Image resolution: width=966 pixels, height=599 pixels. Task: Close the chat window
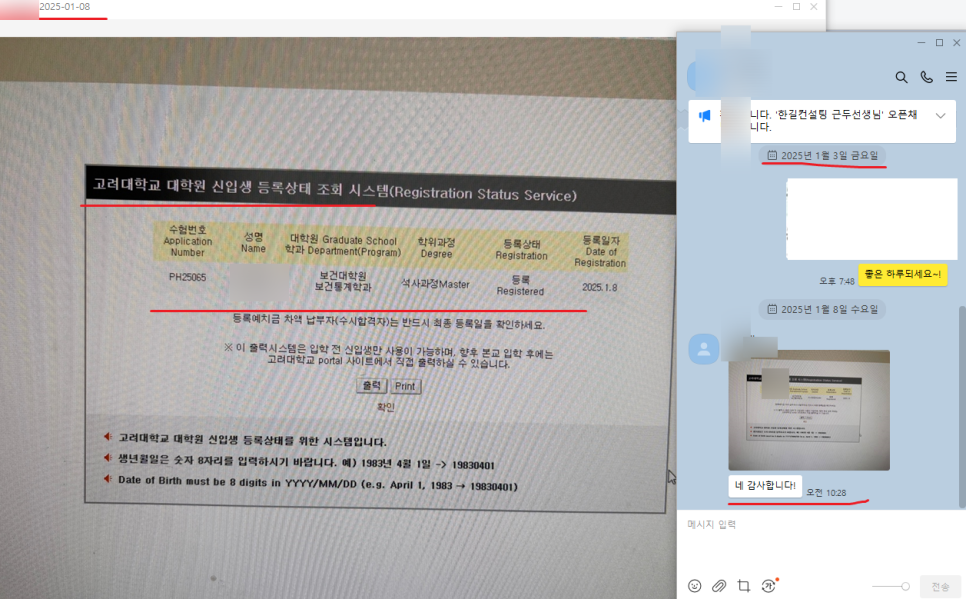(x=957, y=43)
